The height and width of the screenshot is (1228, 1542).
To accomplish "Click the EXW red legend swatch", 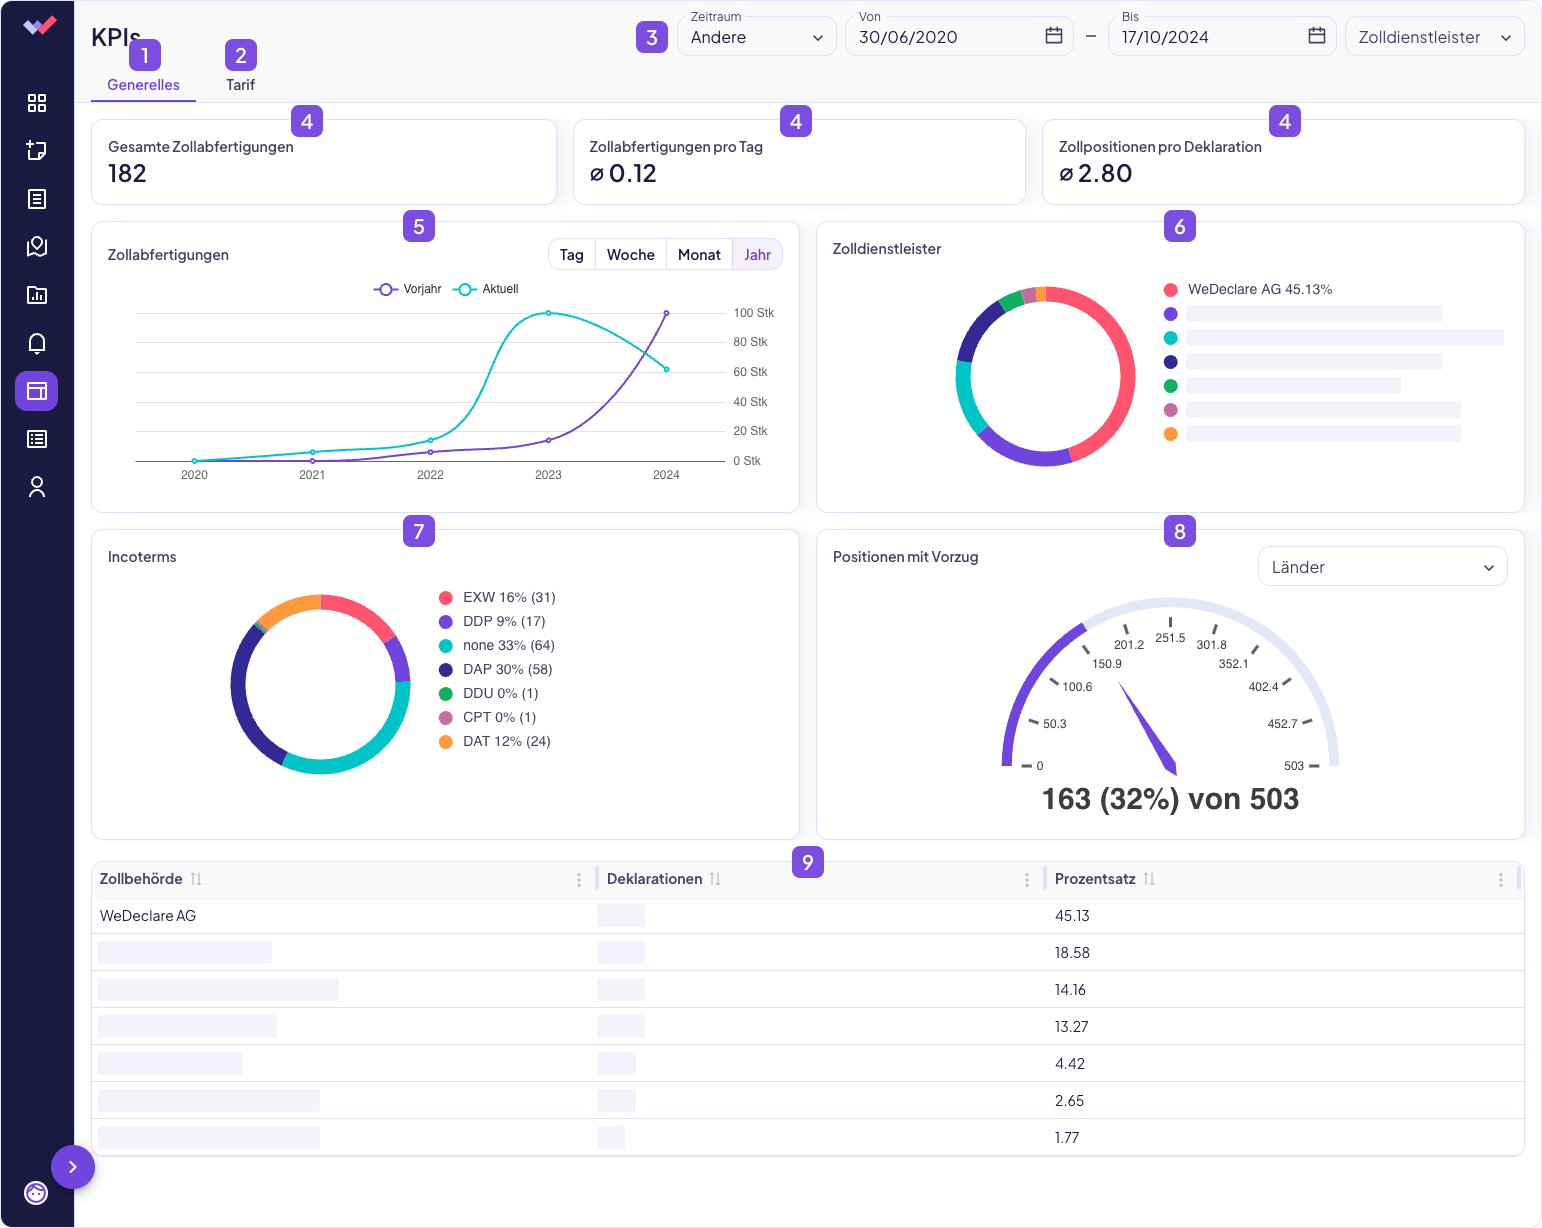I will pos(446,598).
